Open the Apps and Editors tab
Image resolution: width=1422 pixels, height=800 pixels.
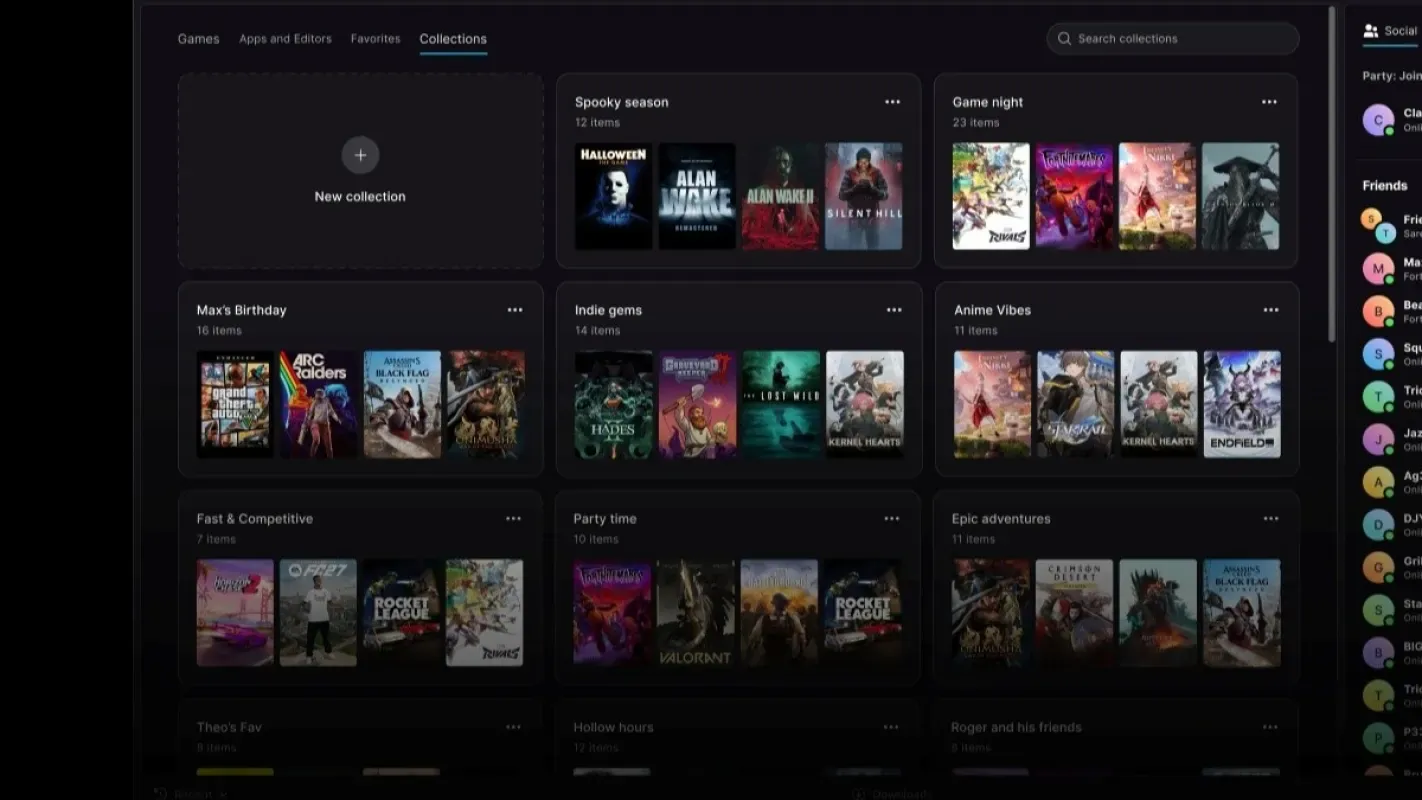[x=285, y=39]
